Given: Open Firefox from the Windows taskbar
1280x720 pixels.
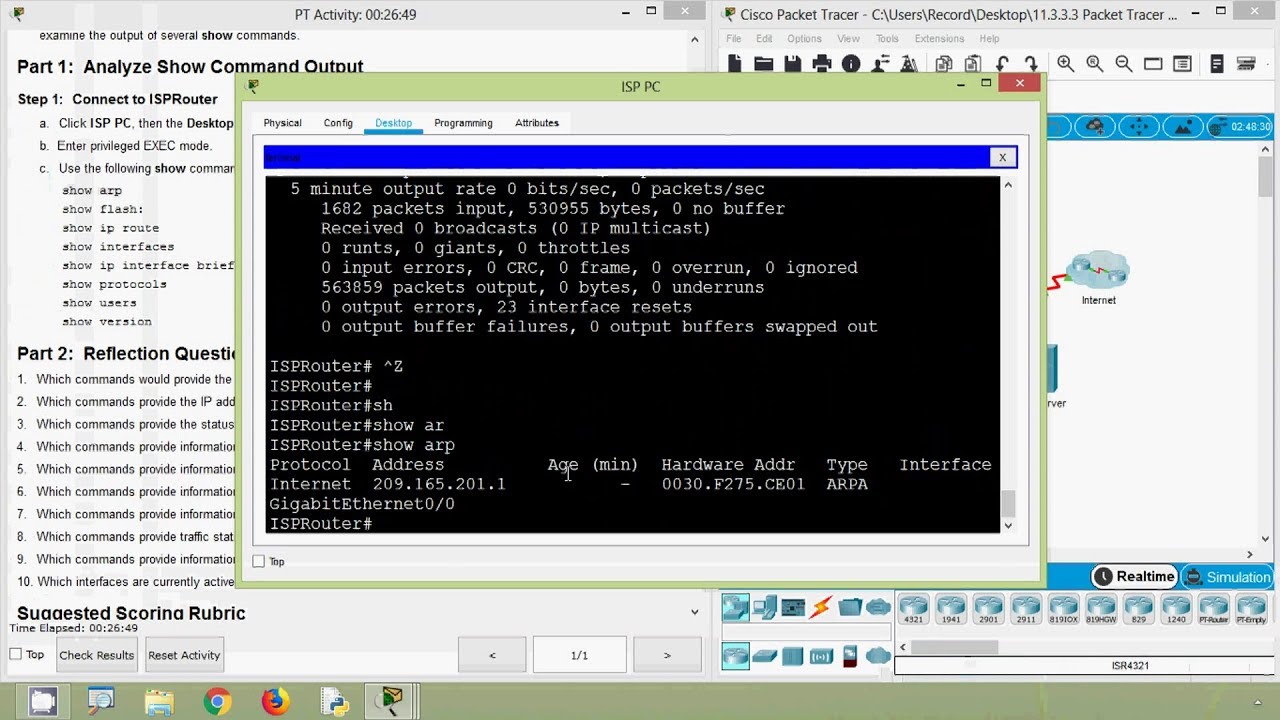Looking at the screenshot, I should click(275, 701).
